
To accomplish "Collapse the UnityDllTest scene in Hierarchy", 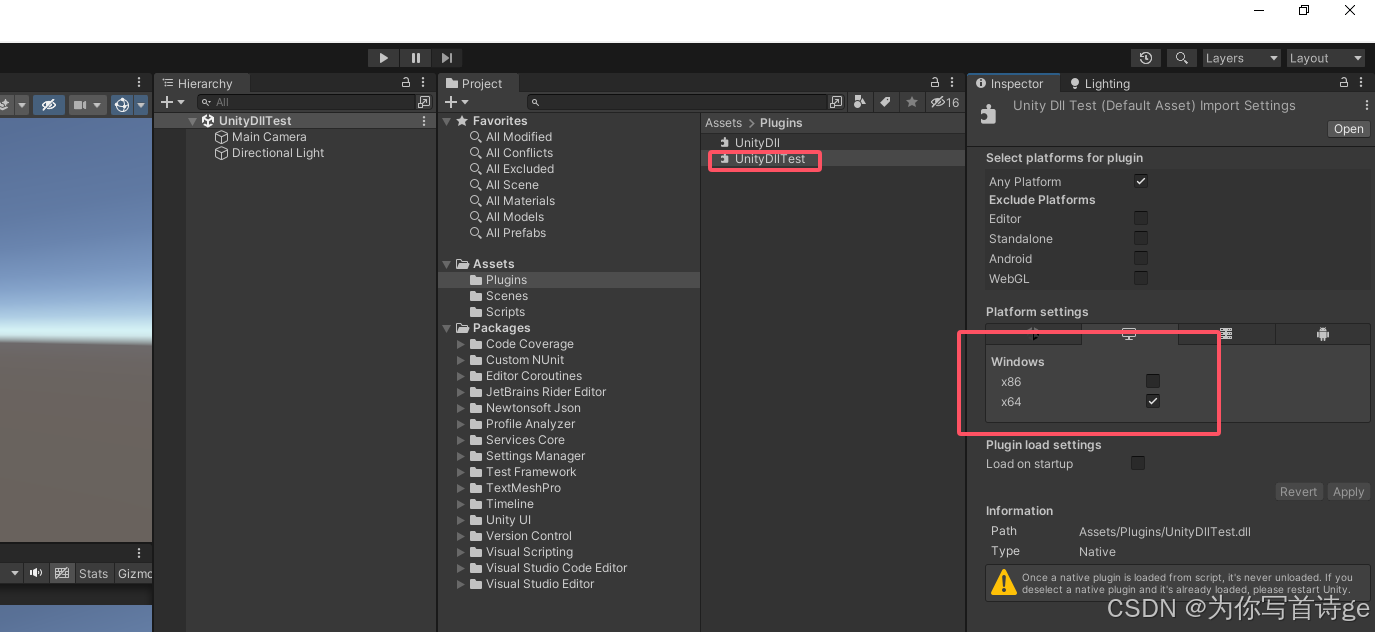I will [x=193, y=121].
